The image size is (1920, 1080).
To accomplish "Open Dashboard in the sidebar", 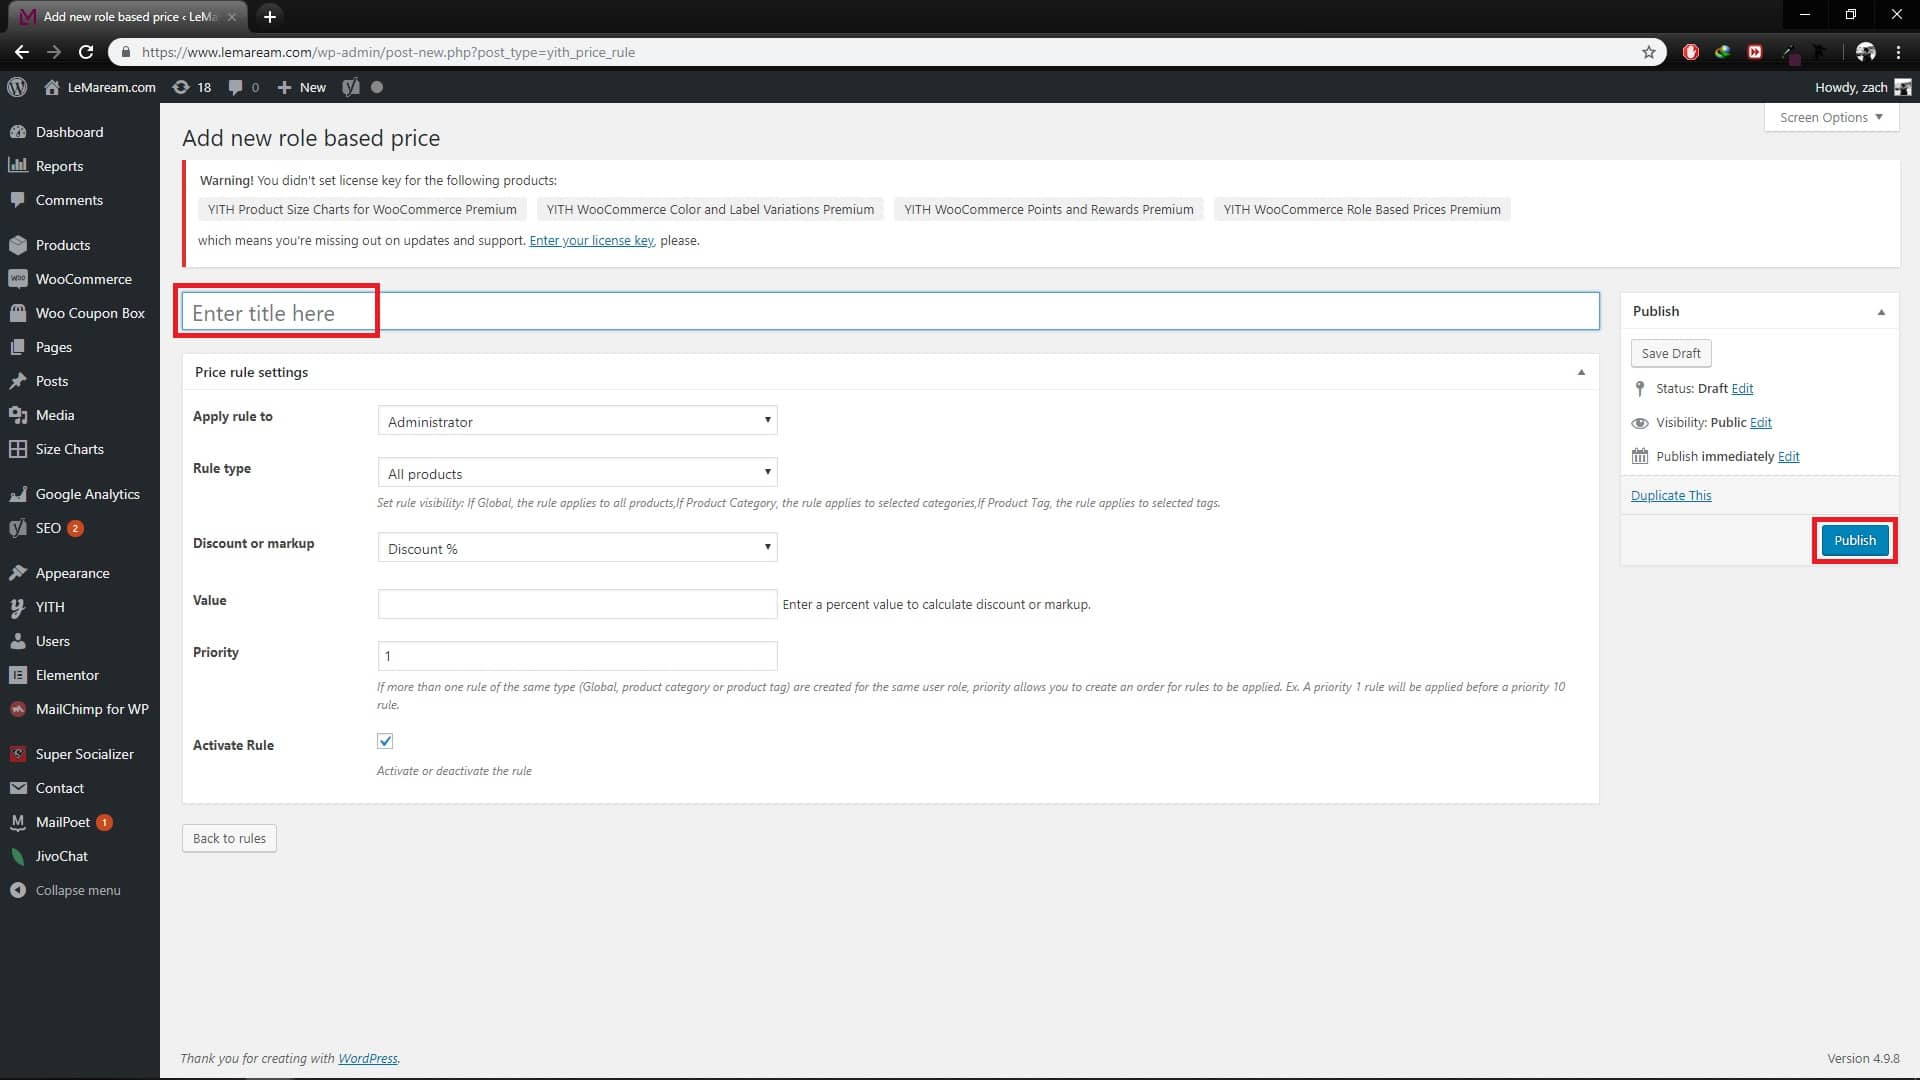I will click(69, 132).
